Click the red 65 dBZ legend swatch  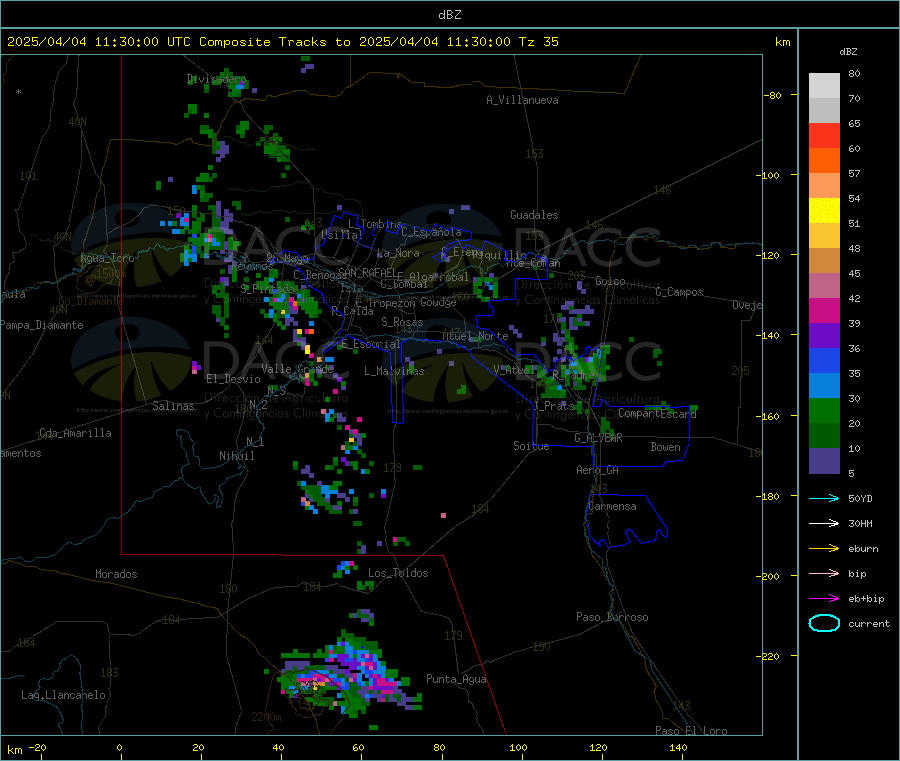pos(824,135)
